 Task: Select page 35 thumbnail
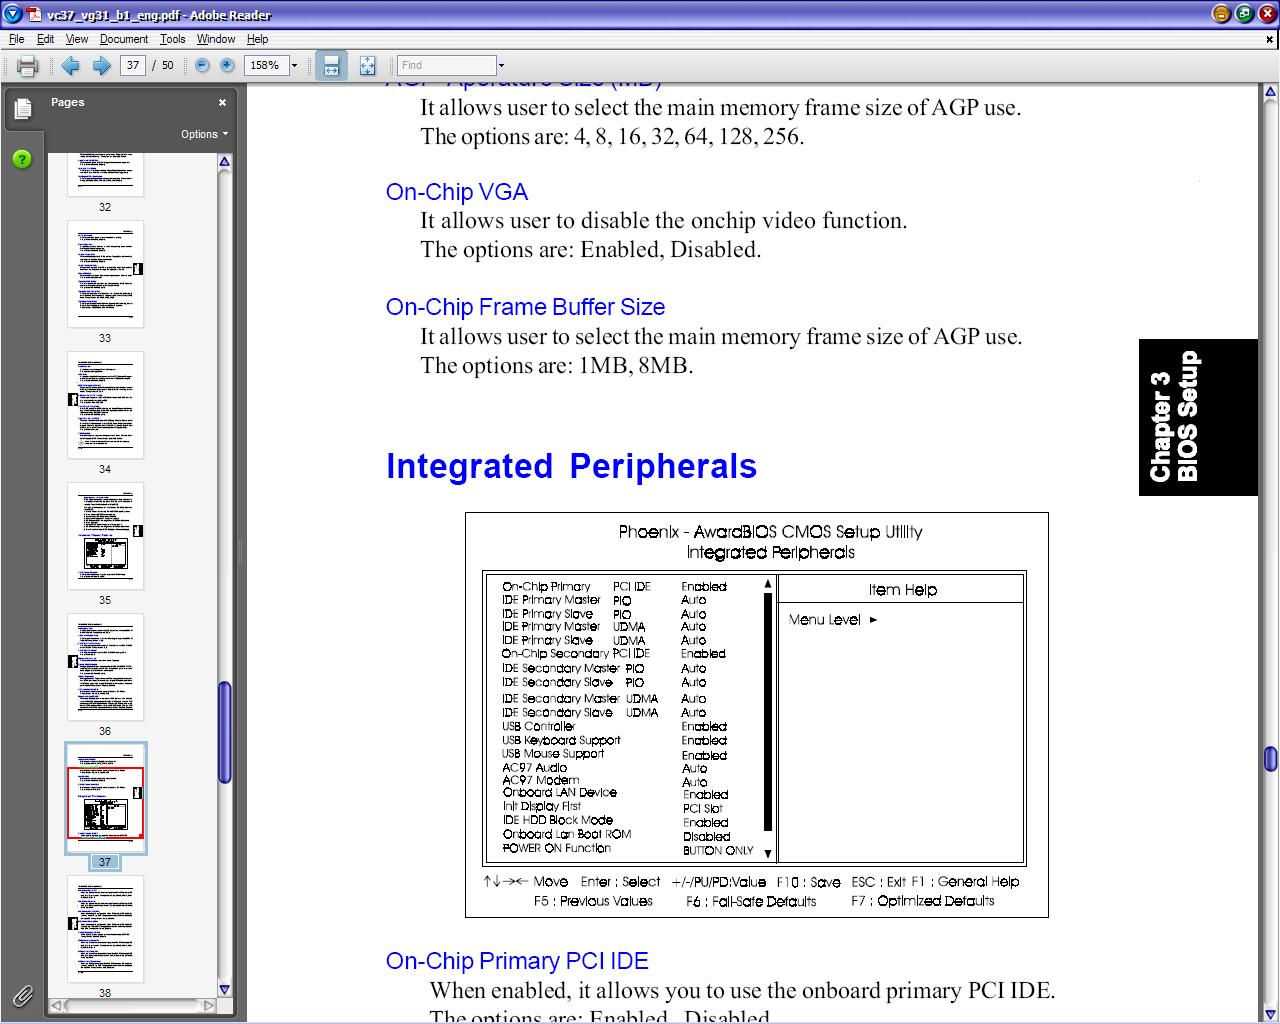[x=105, y=536]
